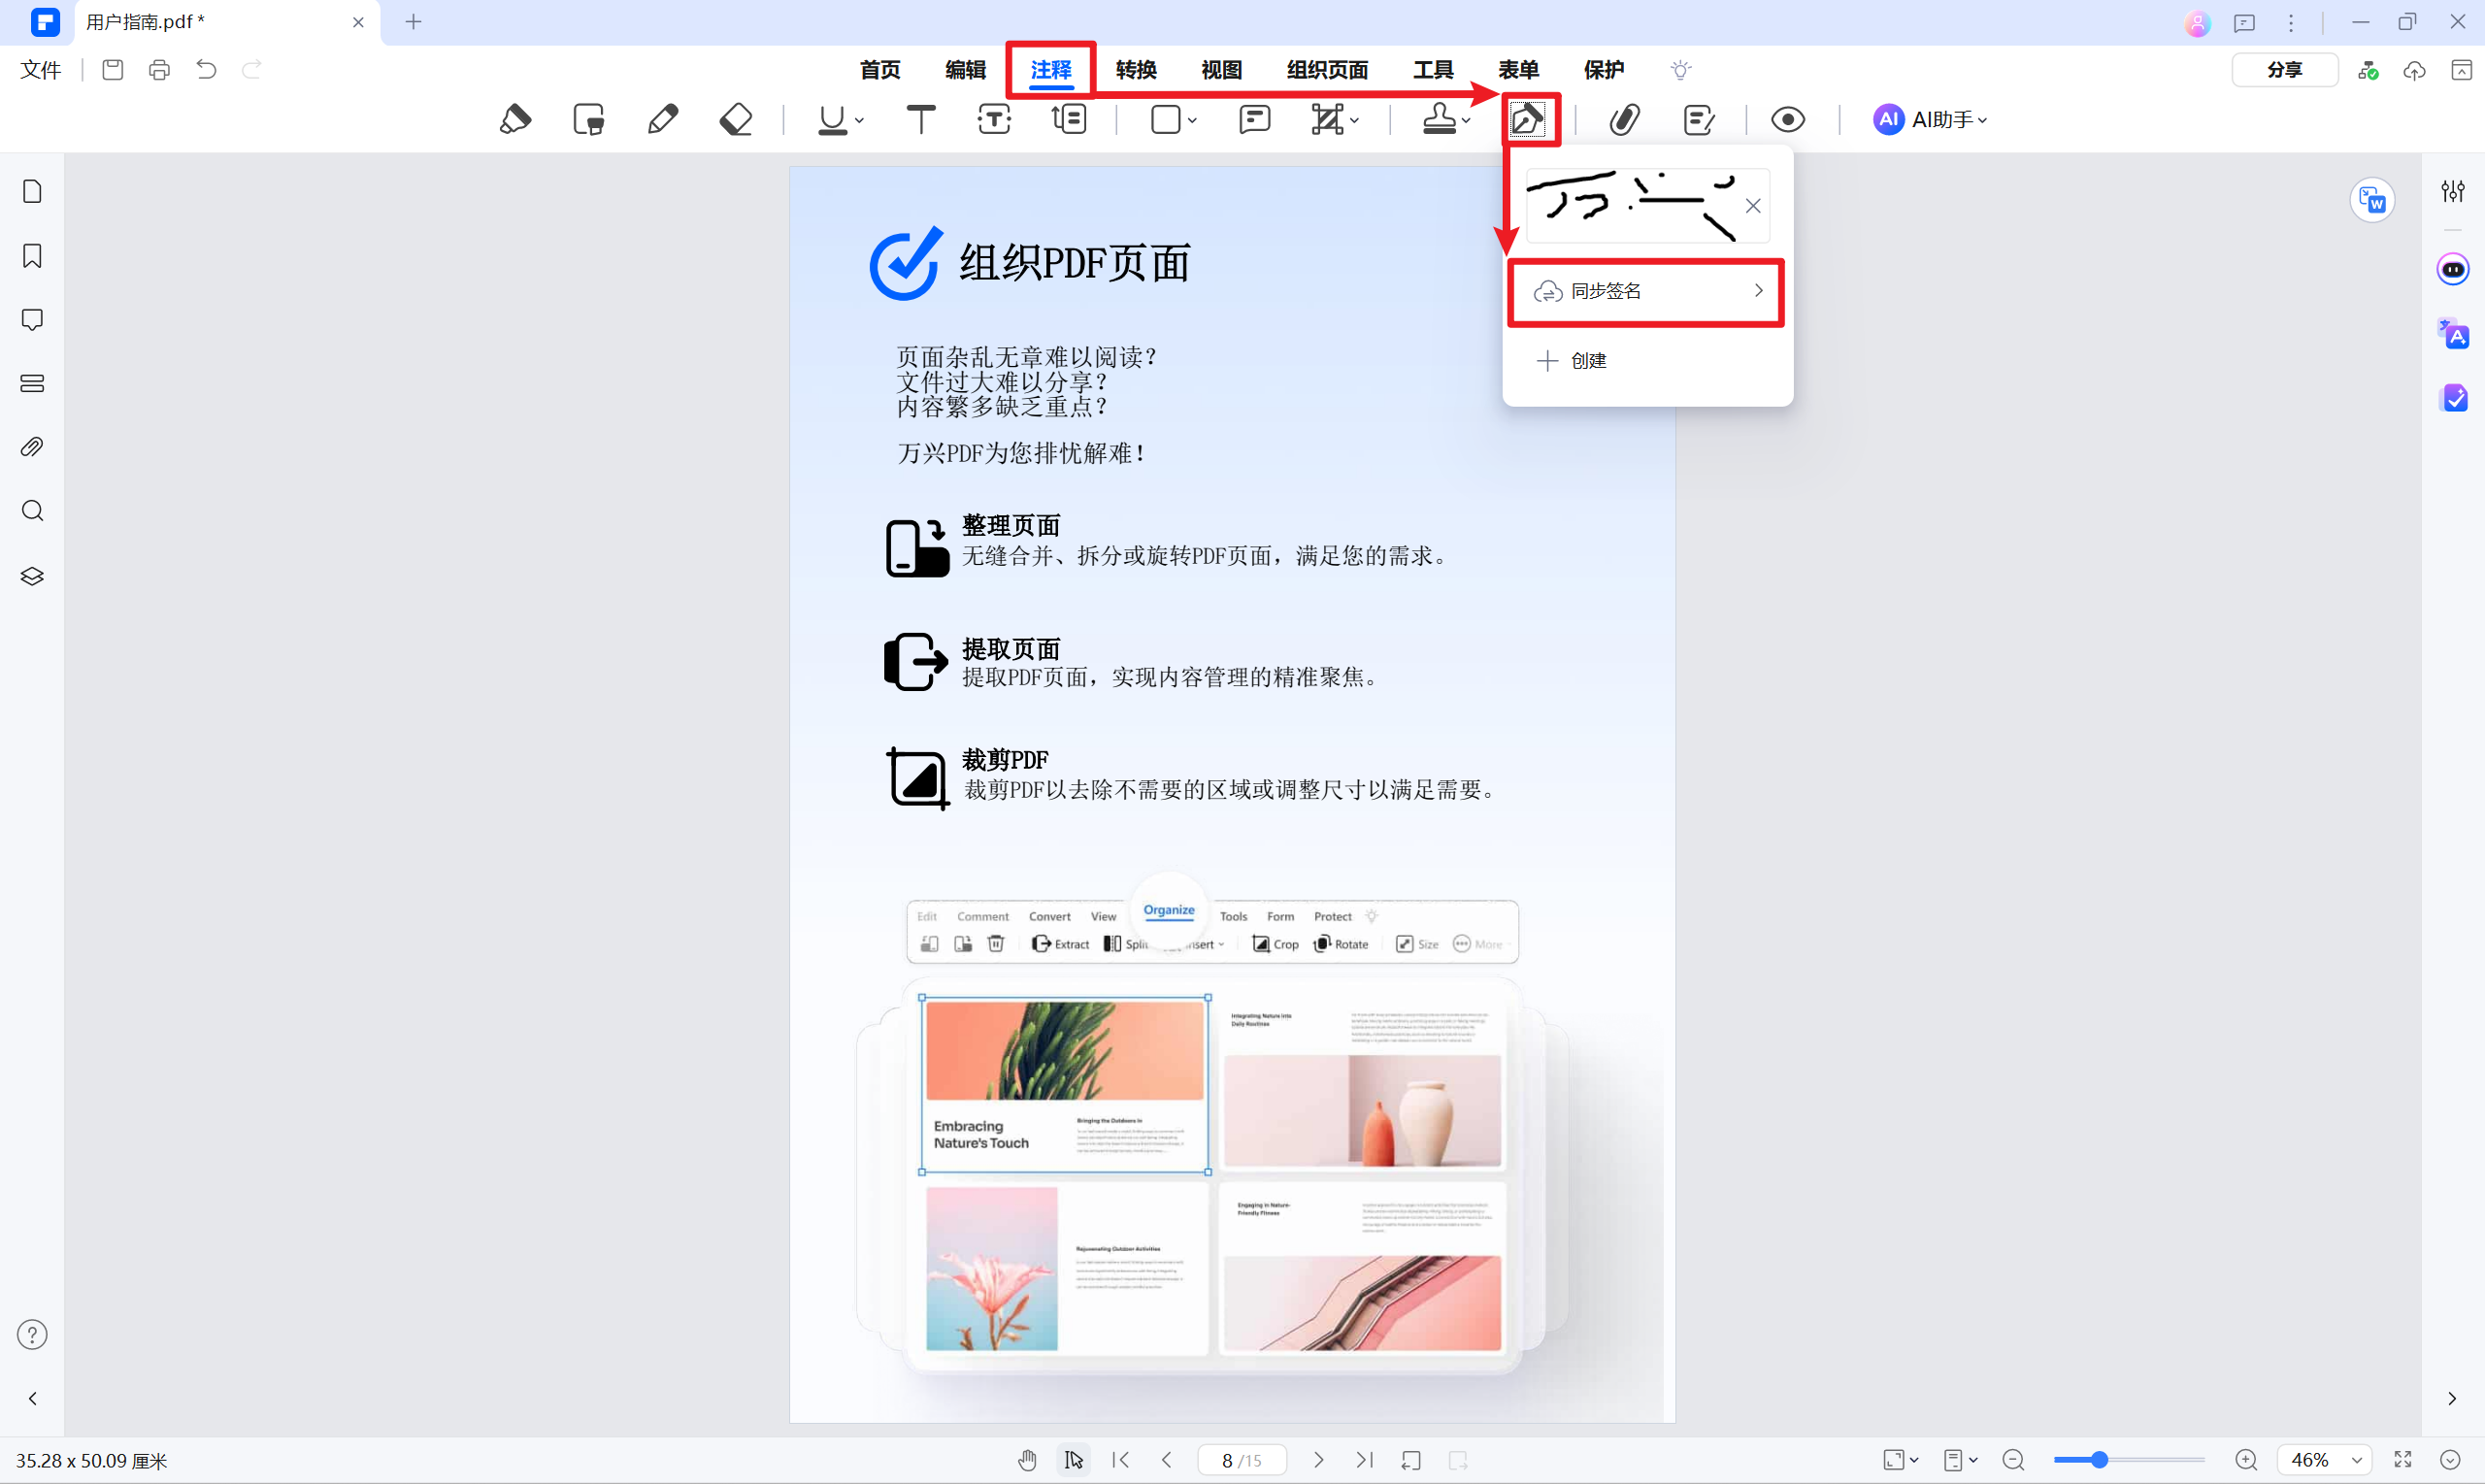Image resolution: width=2485 pixels, height=1484 pixels.
Task: Open the bookmarks panel
Action: (x=31, y=256)
